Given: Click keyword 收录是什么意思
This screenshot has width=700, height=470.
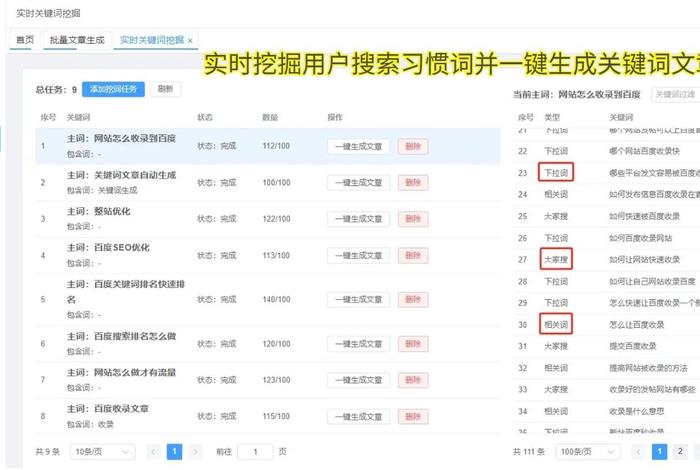Looking at the screenshot, I should [x=637, y=412].
